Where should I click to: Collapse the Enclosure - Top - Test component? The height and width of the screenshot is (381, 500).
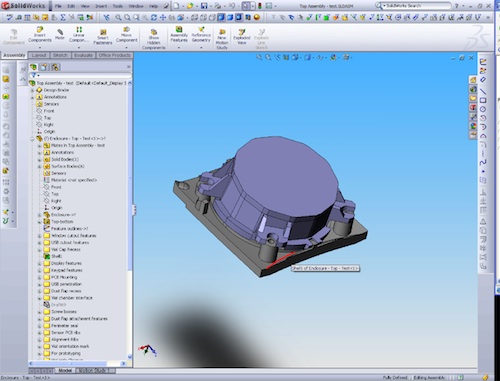32,139
